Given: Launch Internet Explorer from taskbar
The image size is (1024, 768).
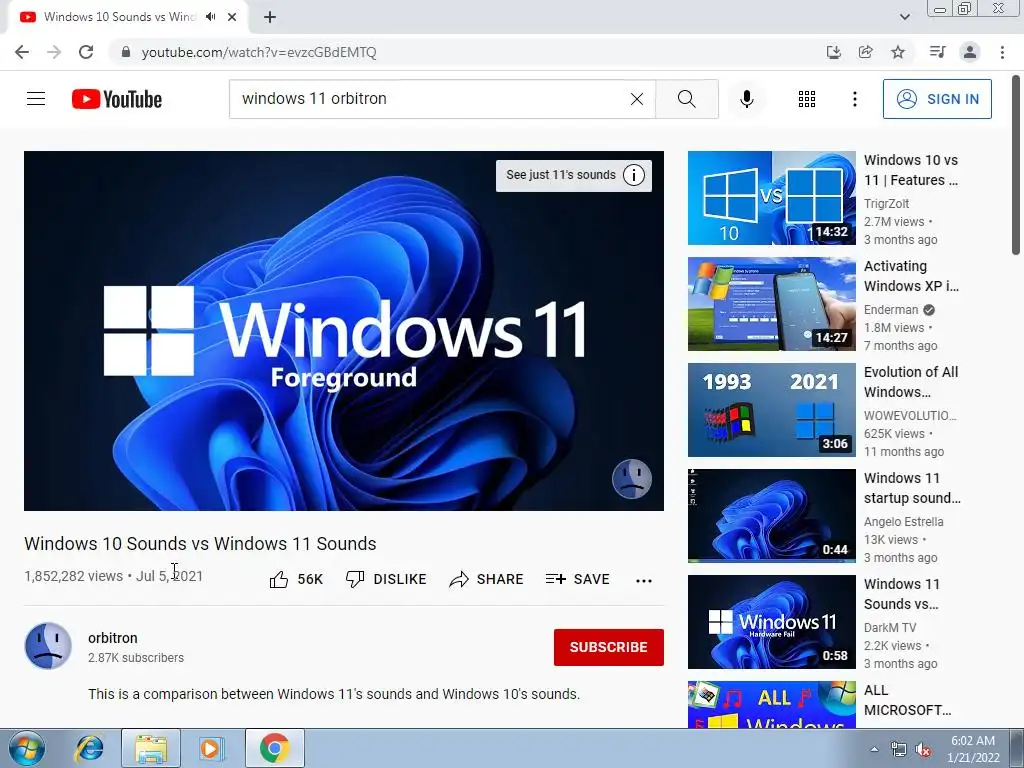Looking at the screenshot, I should (89, 748).
